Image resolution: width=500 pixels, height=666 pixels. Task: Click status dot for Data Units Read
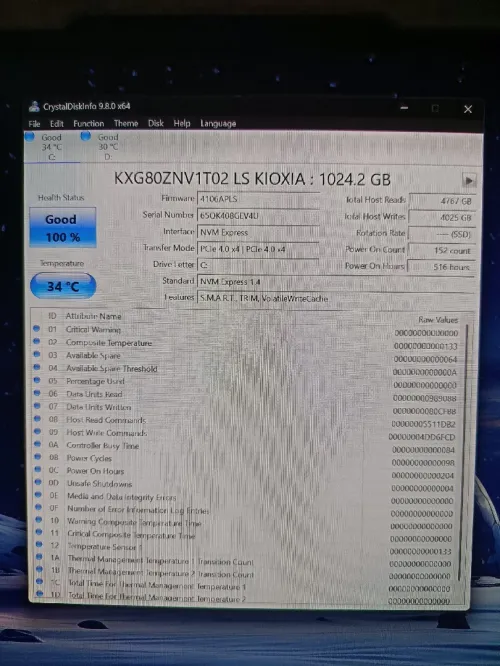[37, 393]
